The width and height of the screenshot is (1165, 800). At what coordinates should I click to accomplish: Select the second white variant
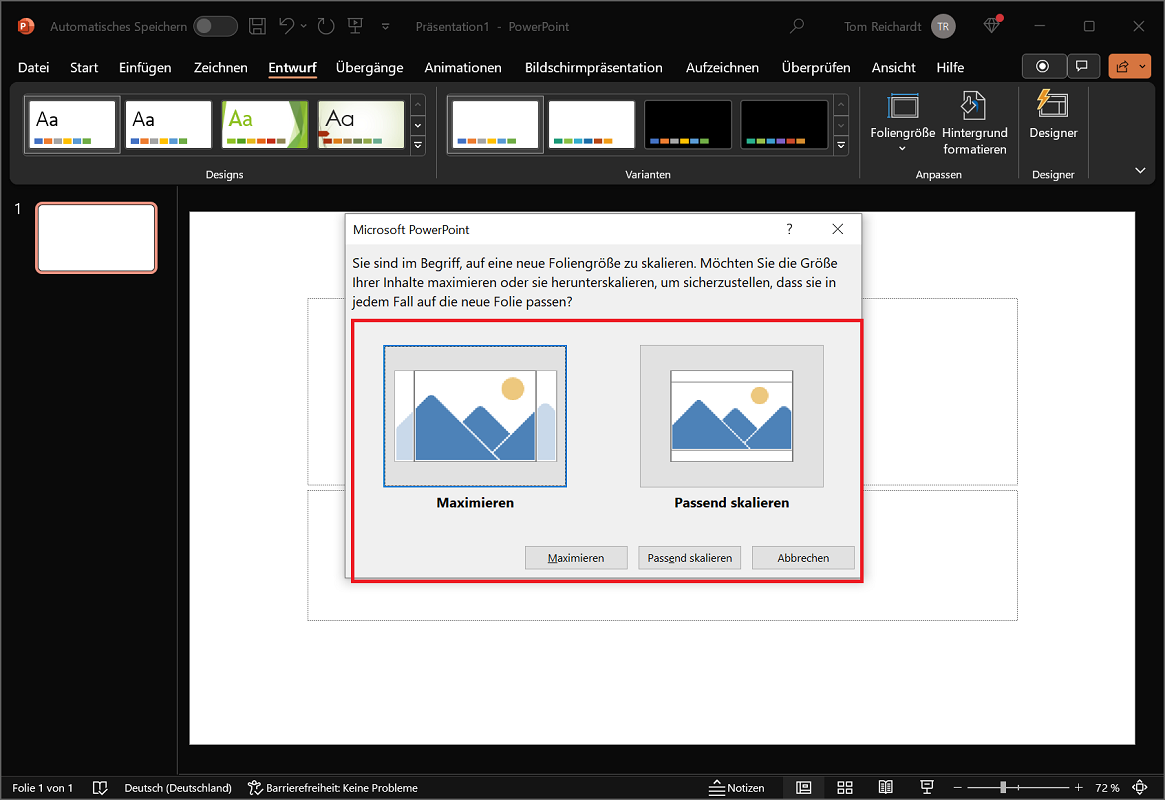(591, 125)
